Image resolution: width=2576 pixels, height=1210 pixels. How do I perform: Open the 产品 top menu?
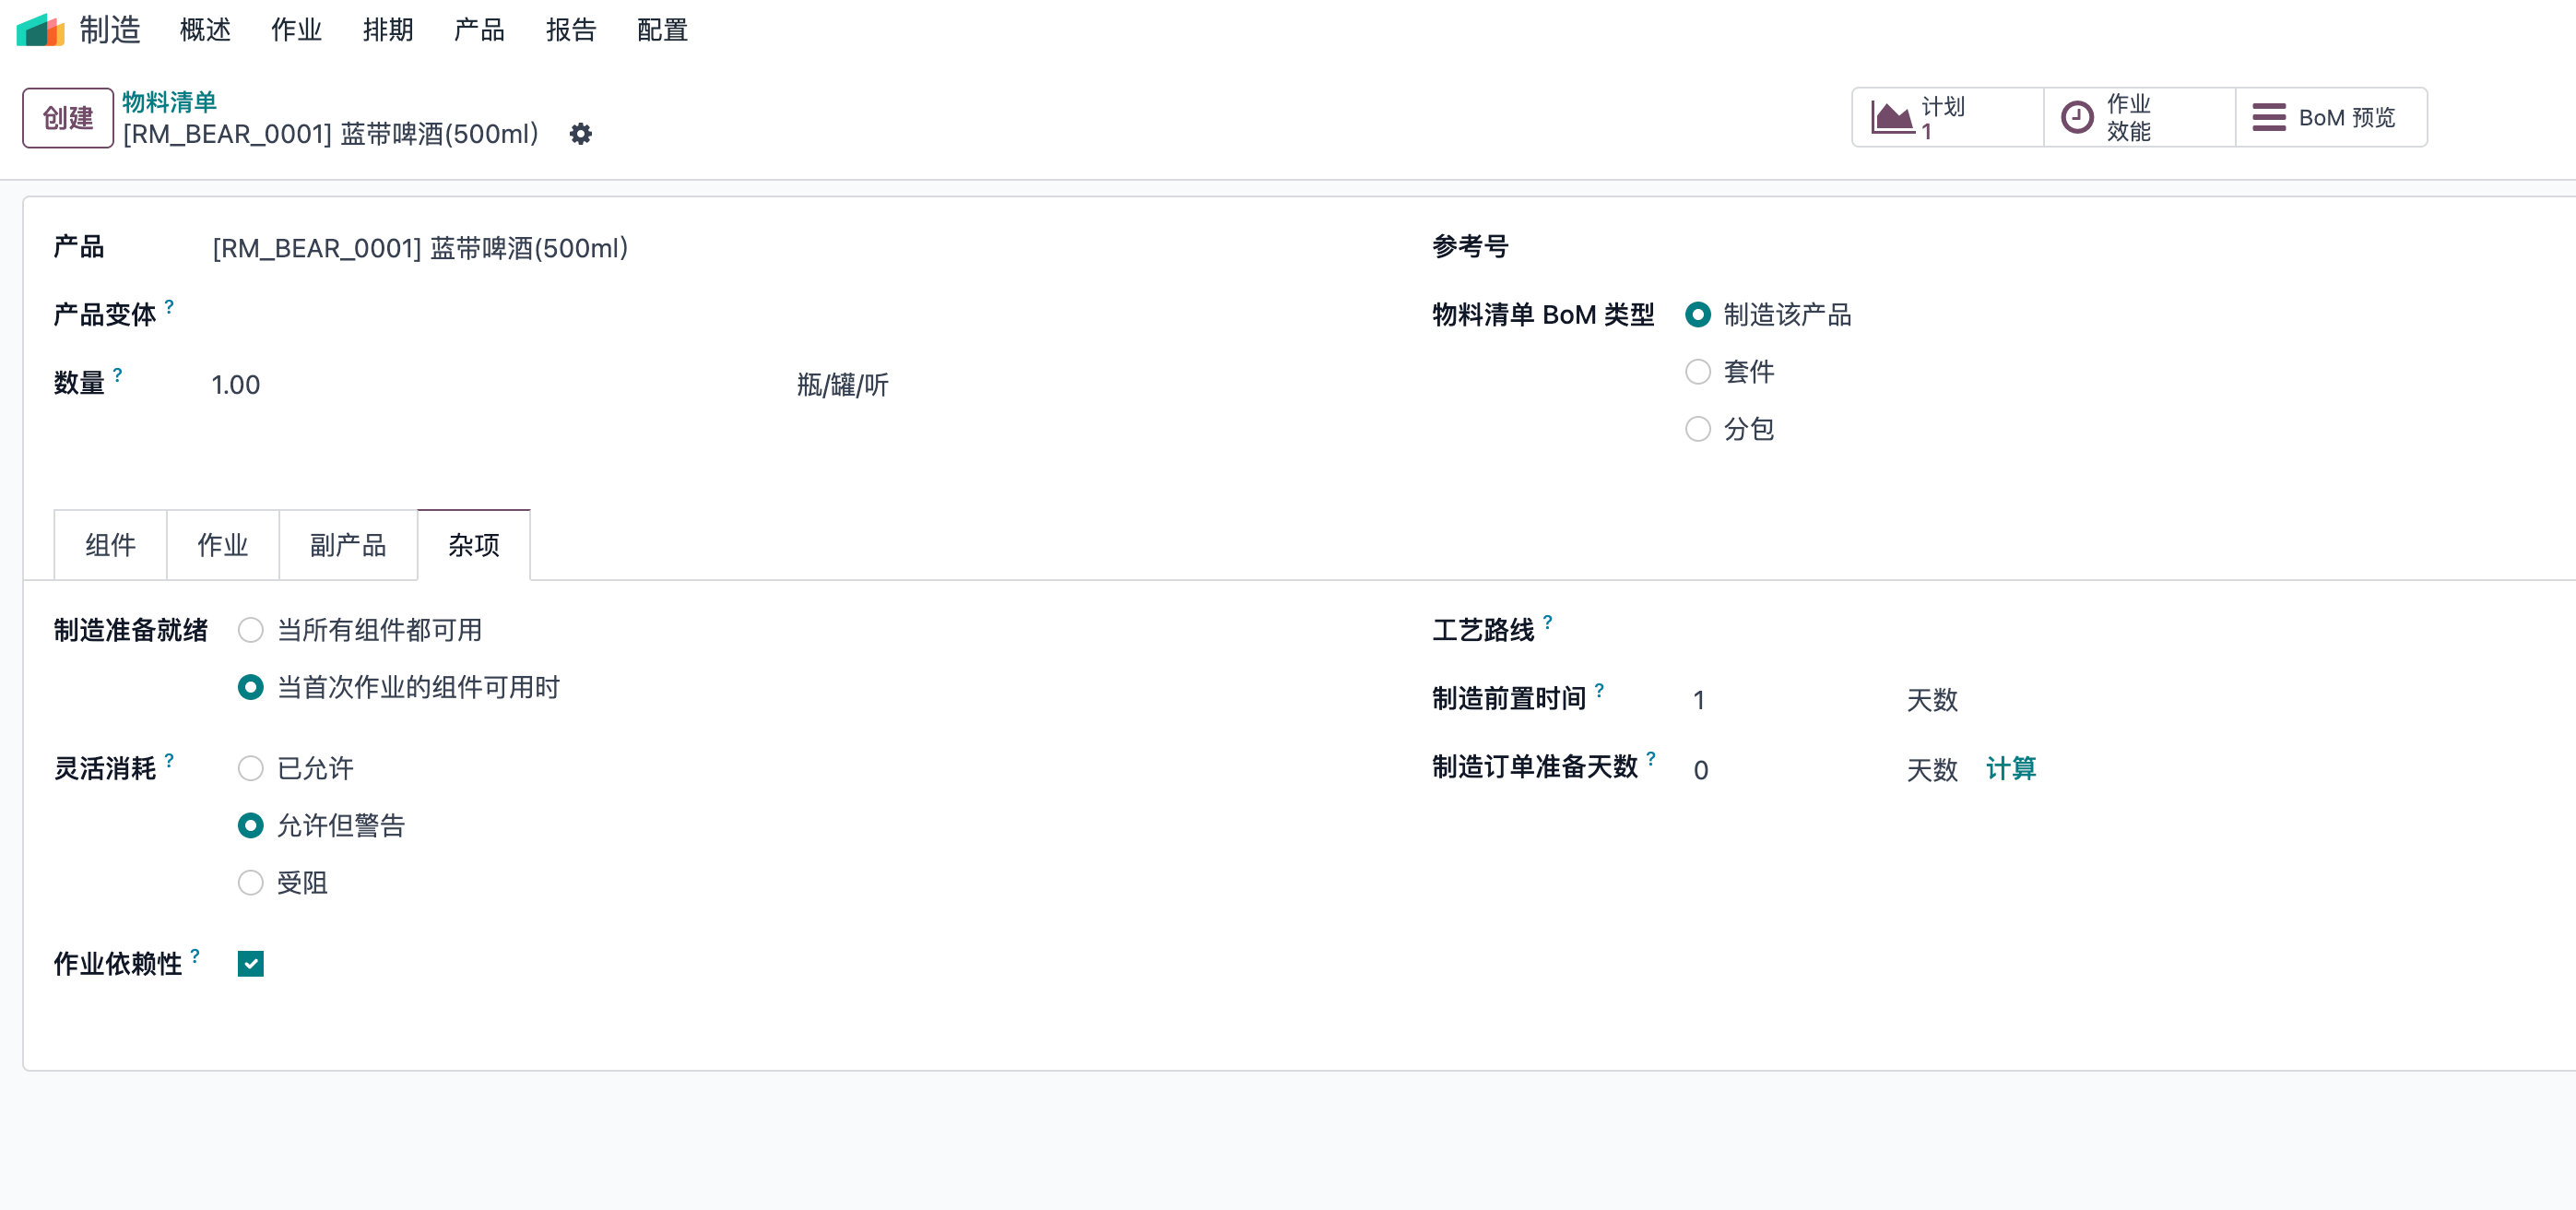479,30
